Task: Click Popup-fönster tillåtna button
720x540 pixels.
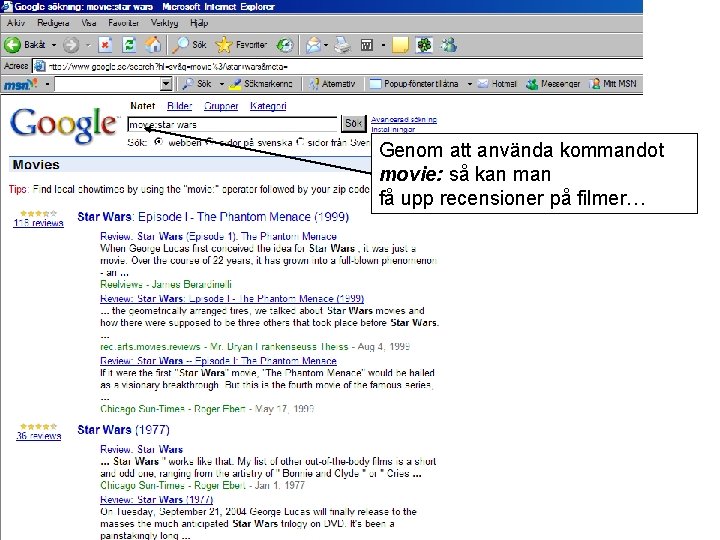Action: [x=414, y=84]
